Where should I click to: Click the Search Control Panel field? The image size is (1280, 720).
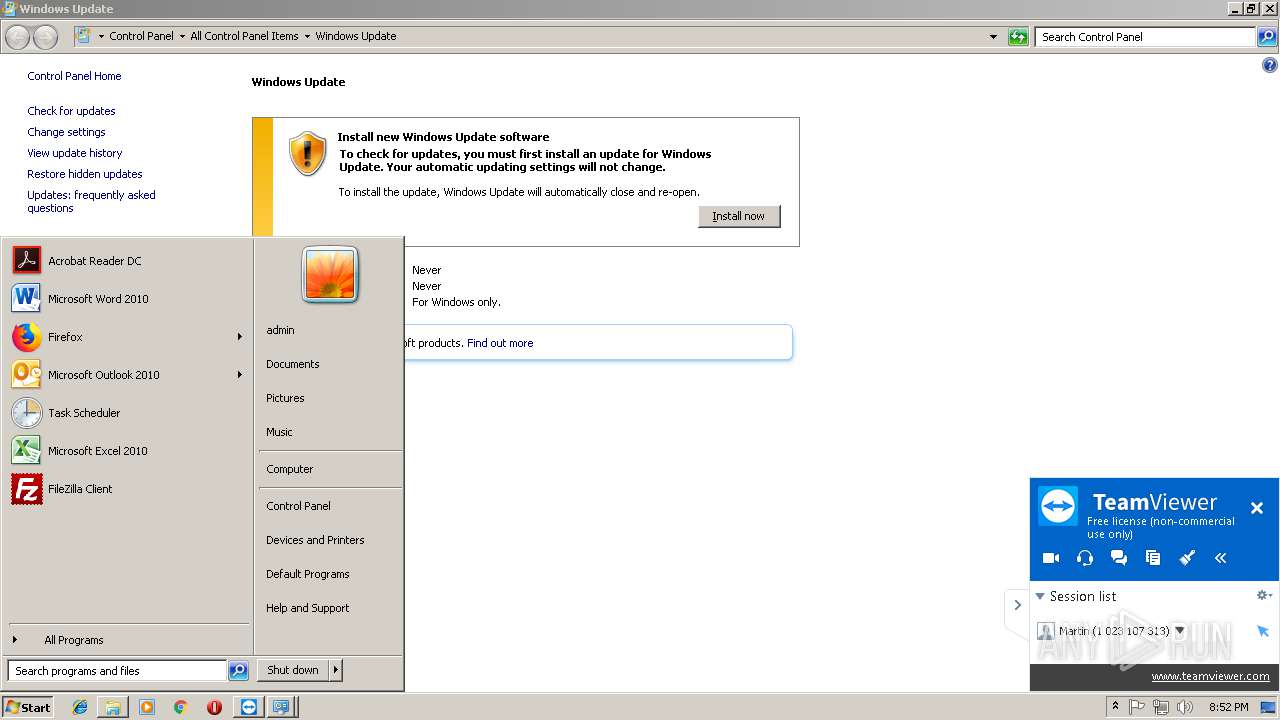(x=1146, y=37)
